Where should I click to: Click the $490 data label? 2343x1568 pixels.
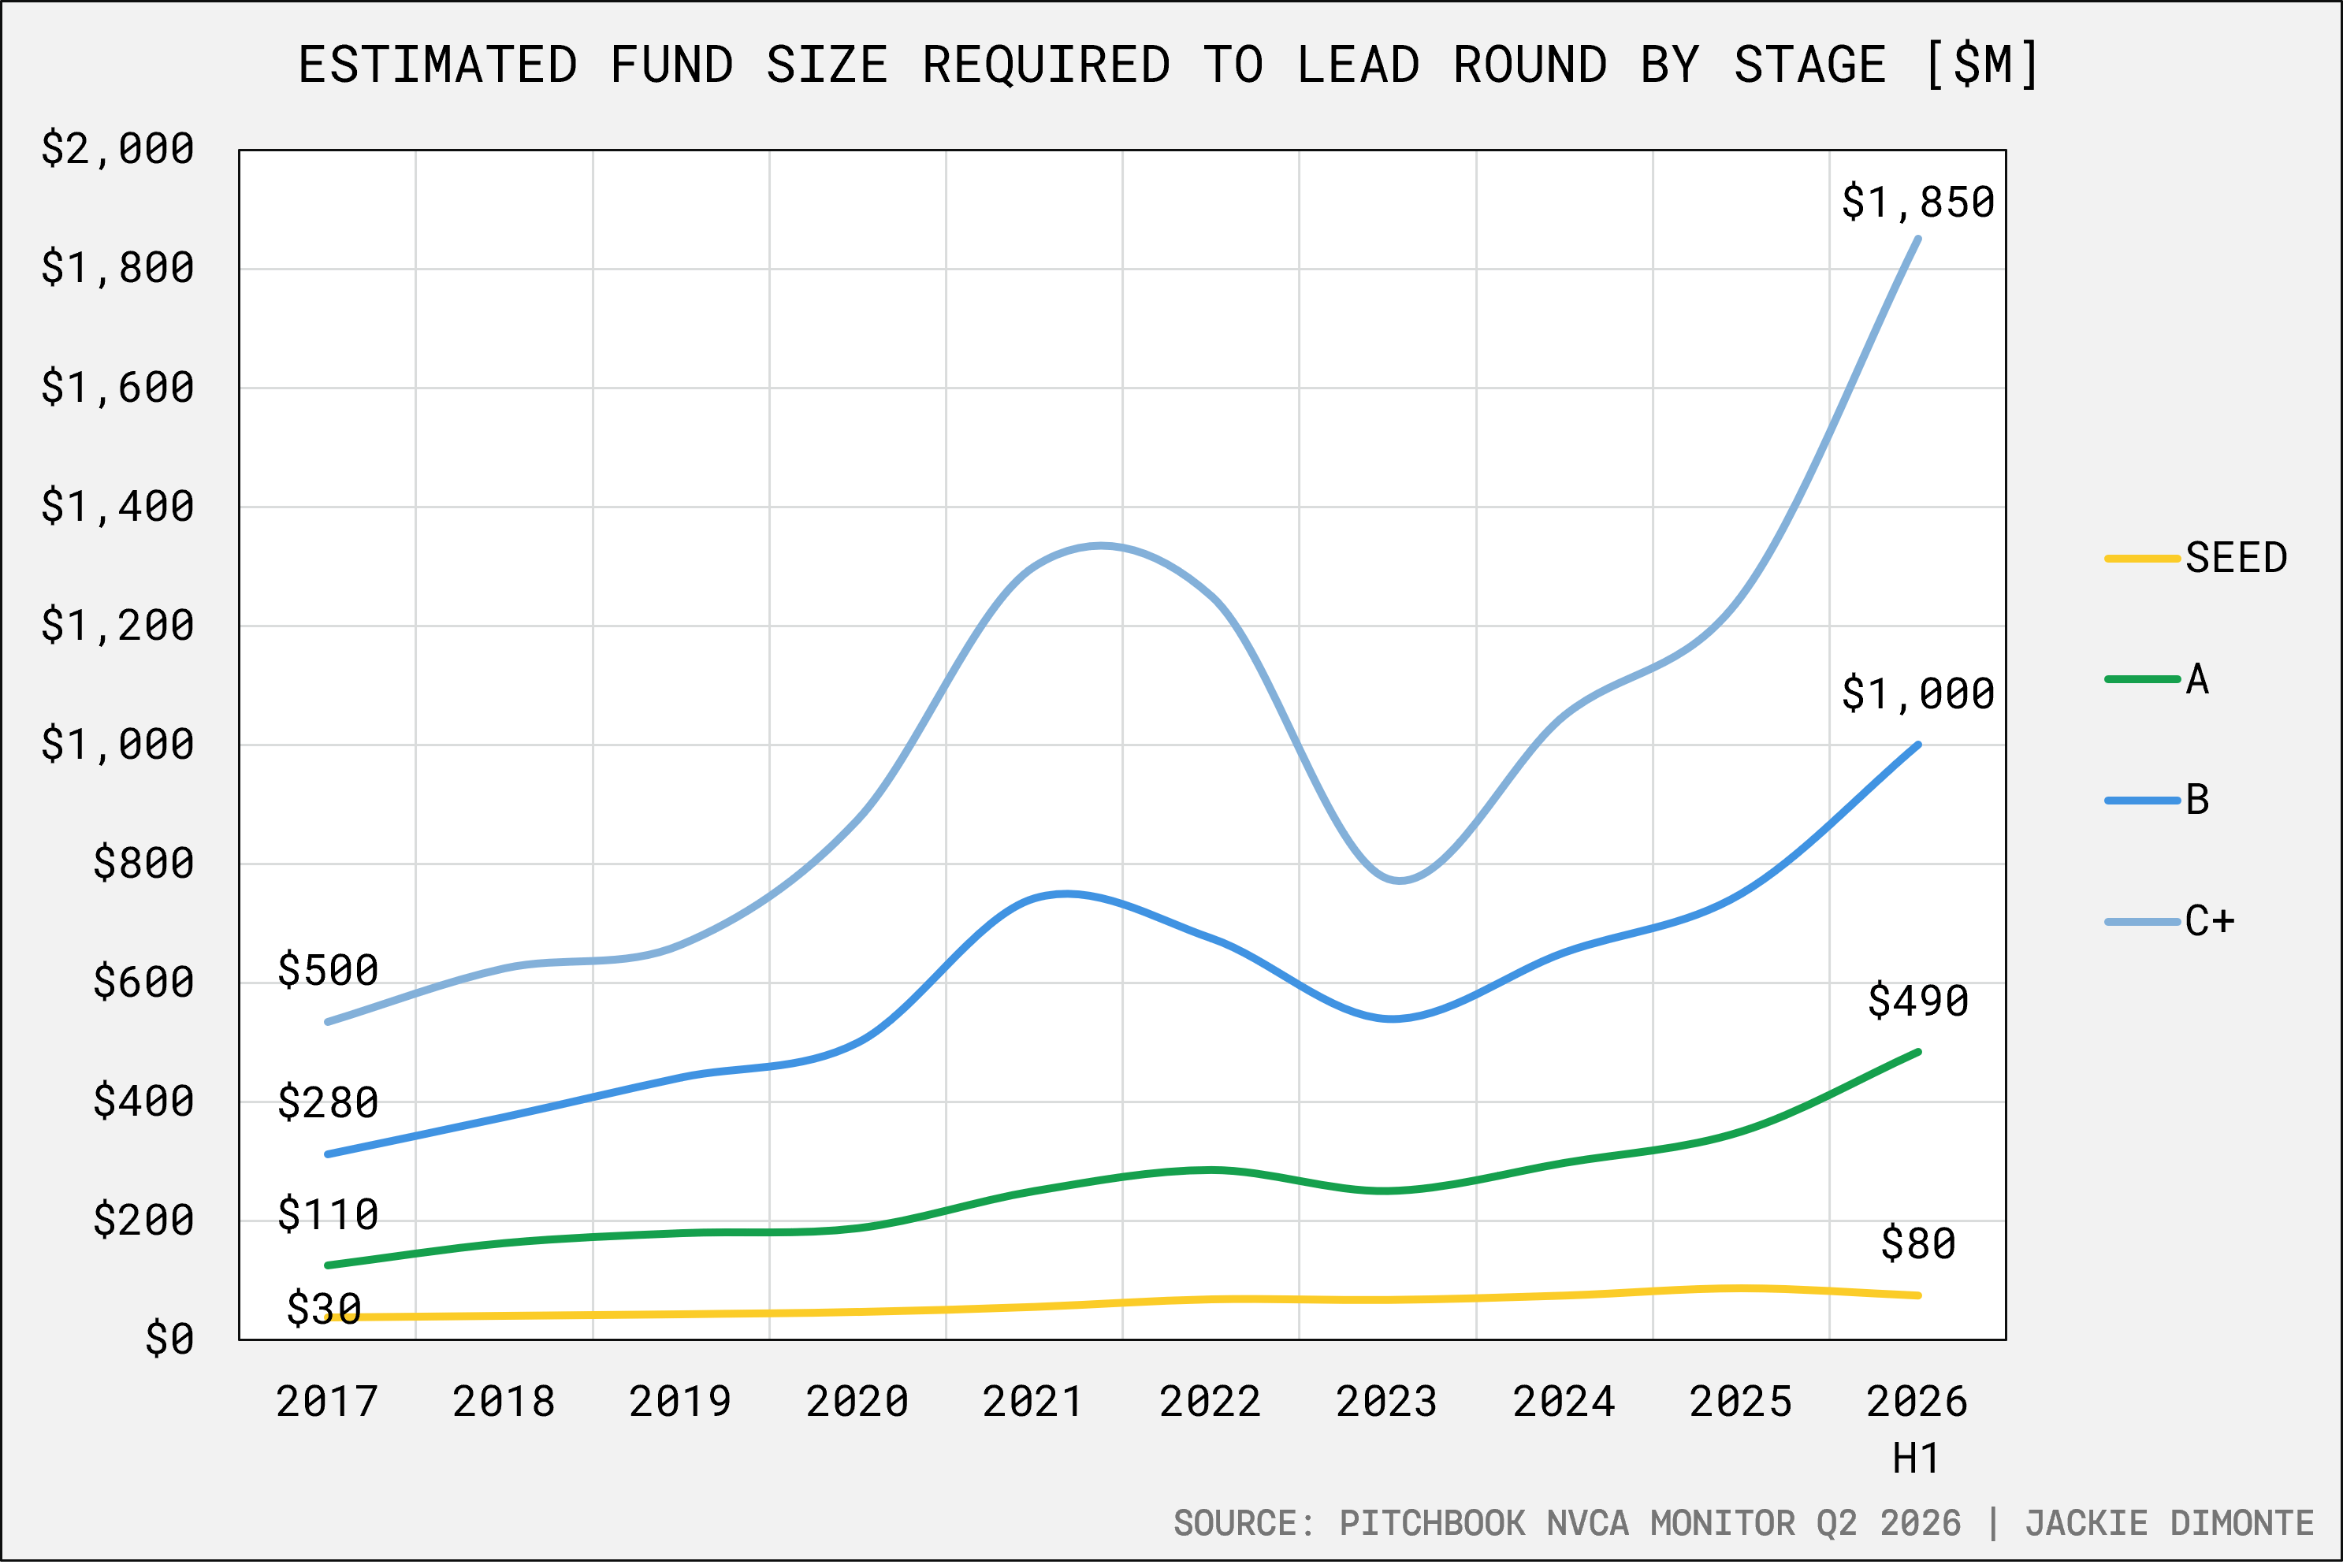1918,1000
